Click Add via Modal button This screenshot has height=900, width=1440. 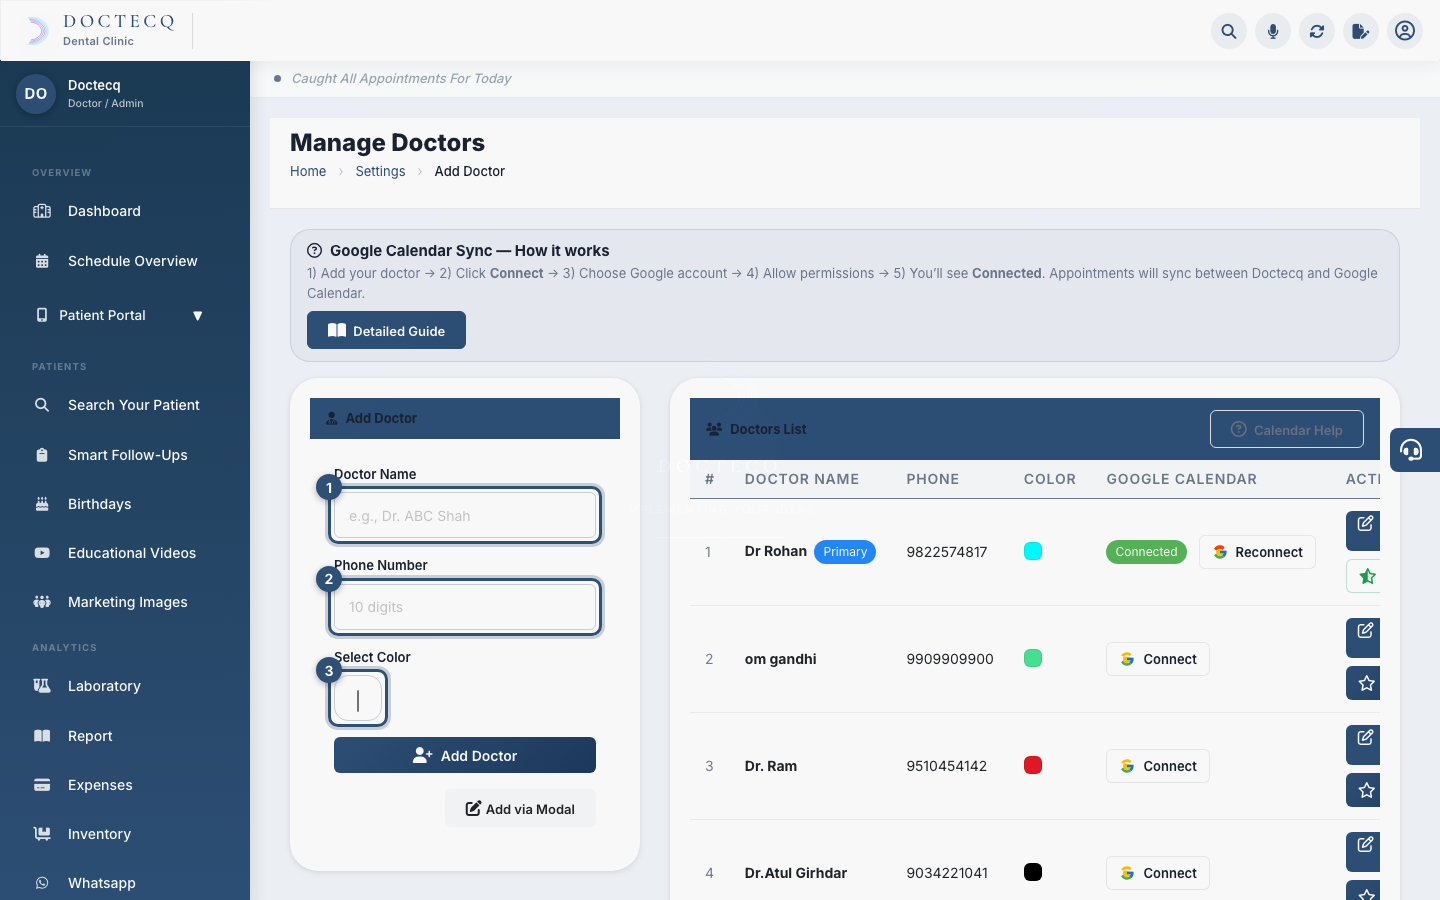(520, 808)
